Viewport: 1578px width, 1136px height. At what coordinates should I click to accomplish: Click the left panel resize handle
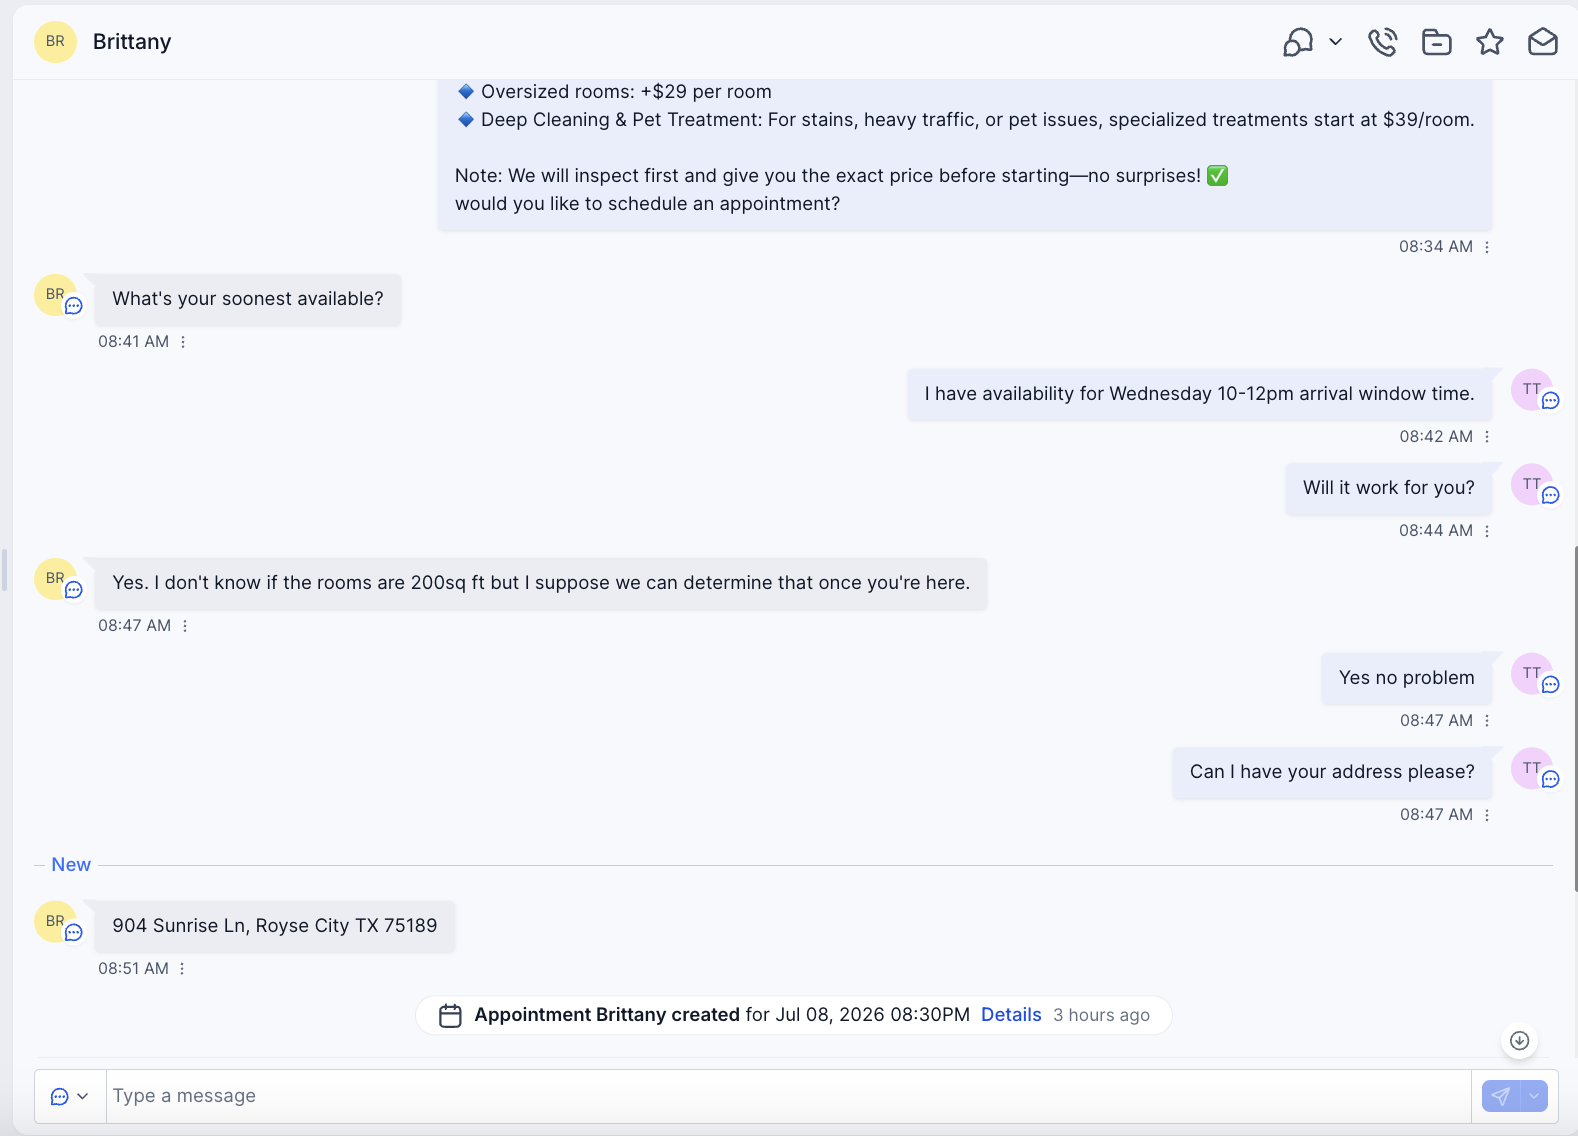pos(5,570)
